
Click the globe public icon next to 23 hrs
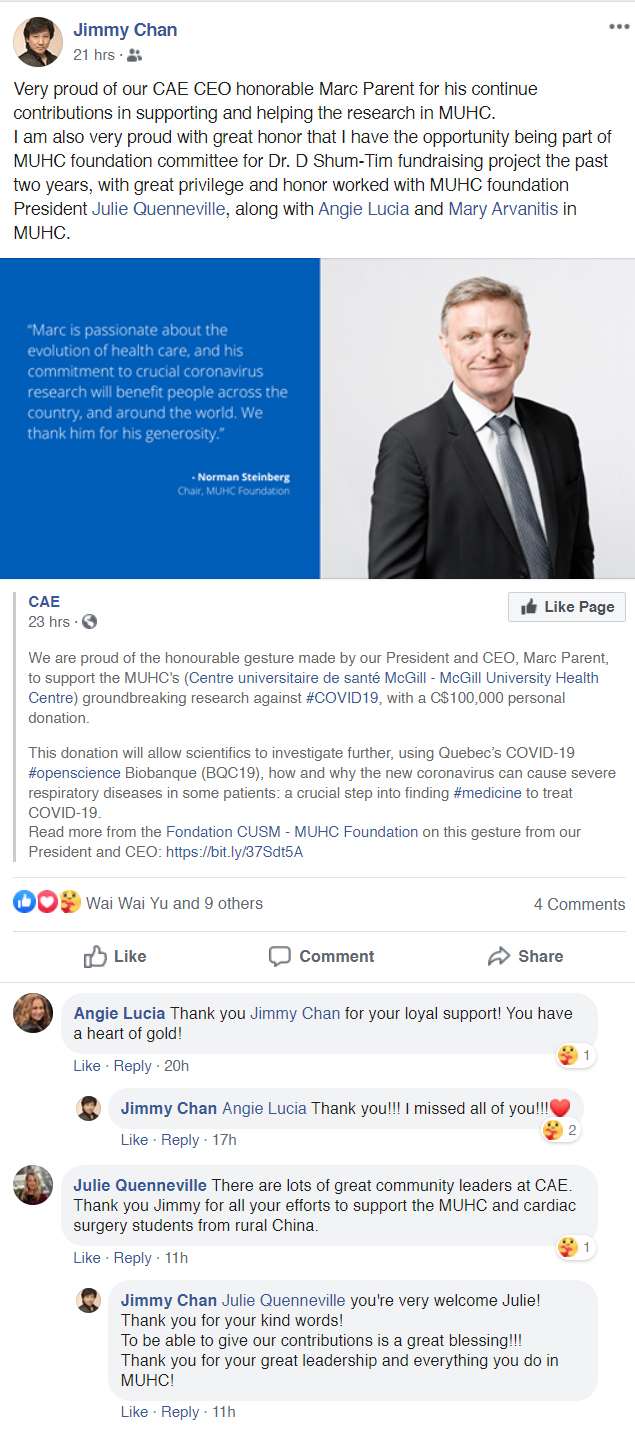click(x=89, y=622)
